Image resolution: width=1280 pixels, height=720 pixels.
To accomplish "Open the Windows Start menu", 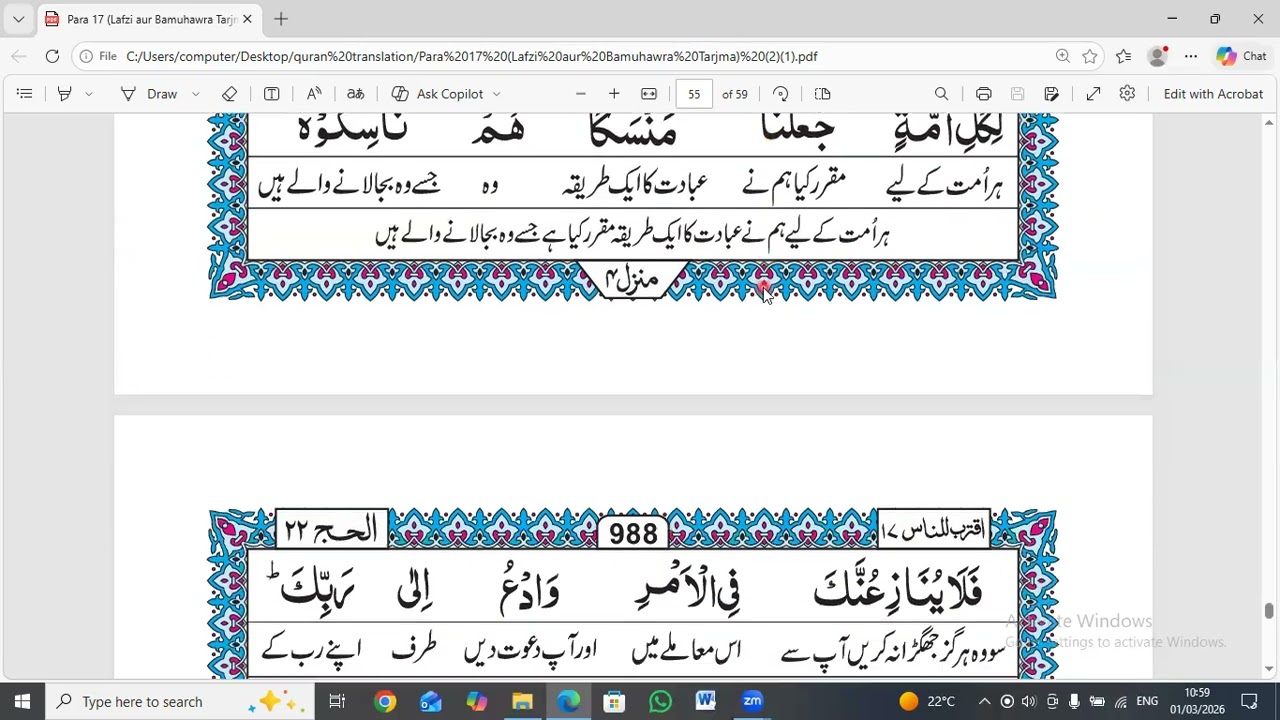I will coord(22,702).
